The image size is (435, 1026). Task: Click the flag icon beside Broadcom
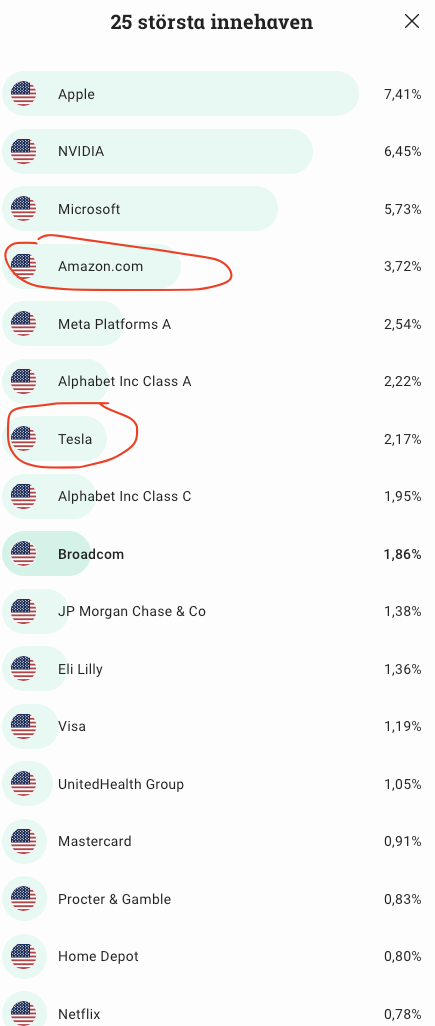pyautogui.click(x=24, y=554)
